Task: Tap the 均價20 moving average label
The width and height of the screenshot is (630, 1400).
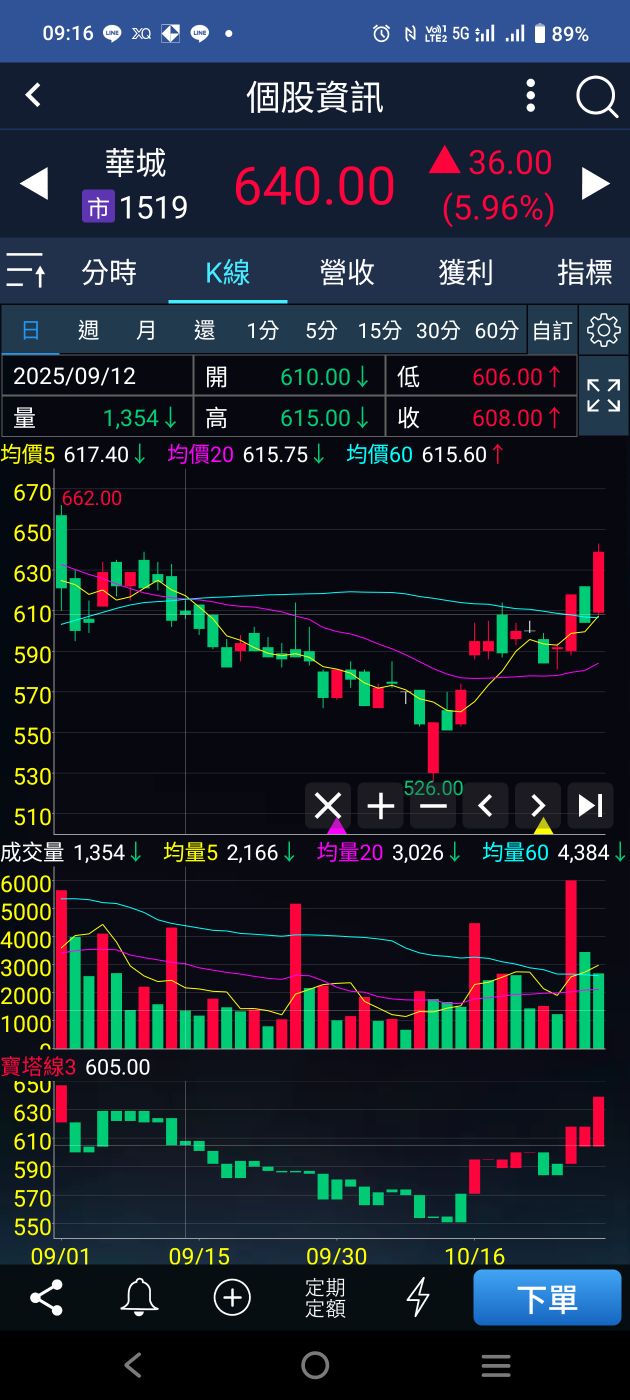Action: (x=201, y=454)
